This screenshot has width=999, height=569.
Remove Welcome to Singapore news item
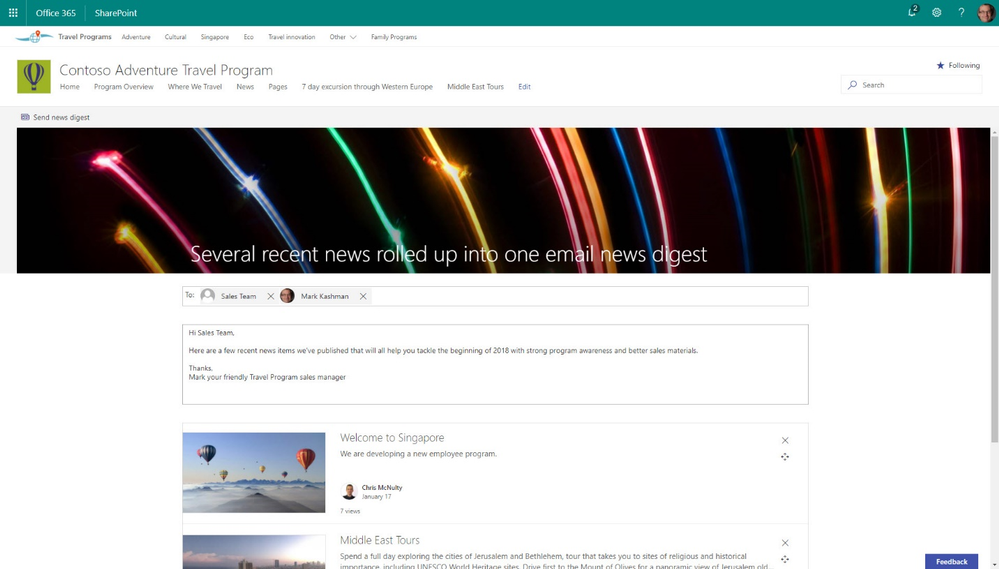(x=785, y=440)
